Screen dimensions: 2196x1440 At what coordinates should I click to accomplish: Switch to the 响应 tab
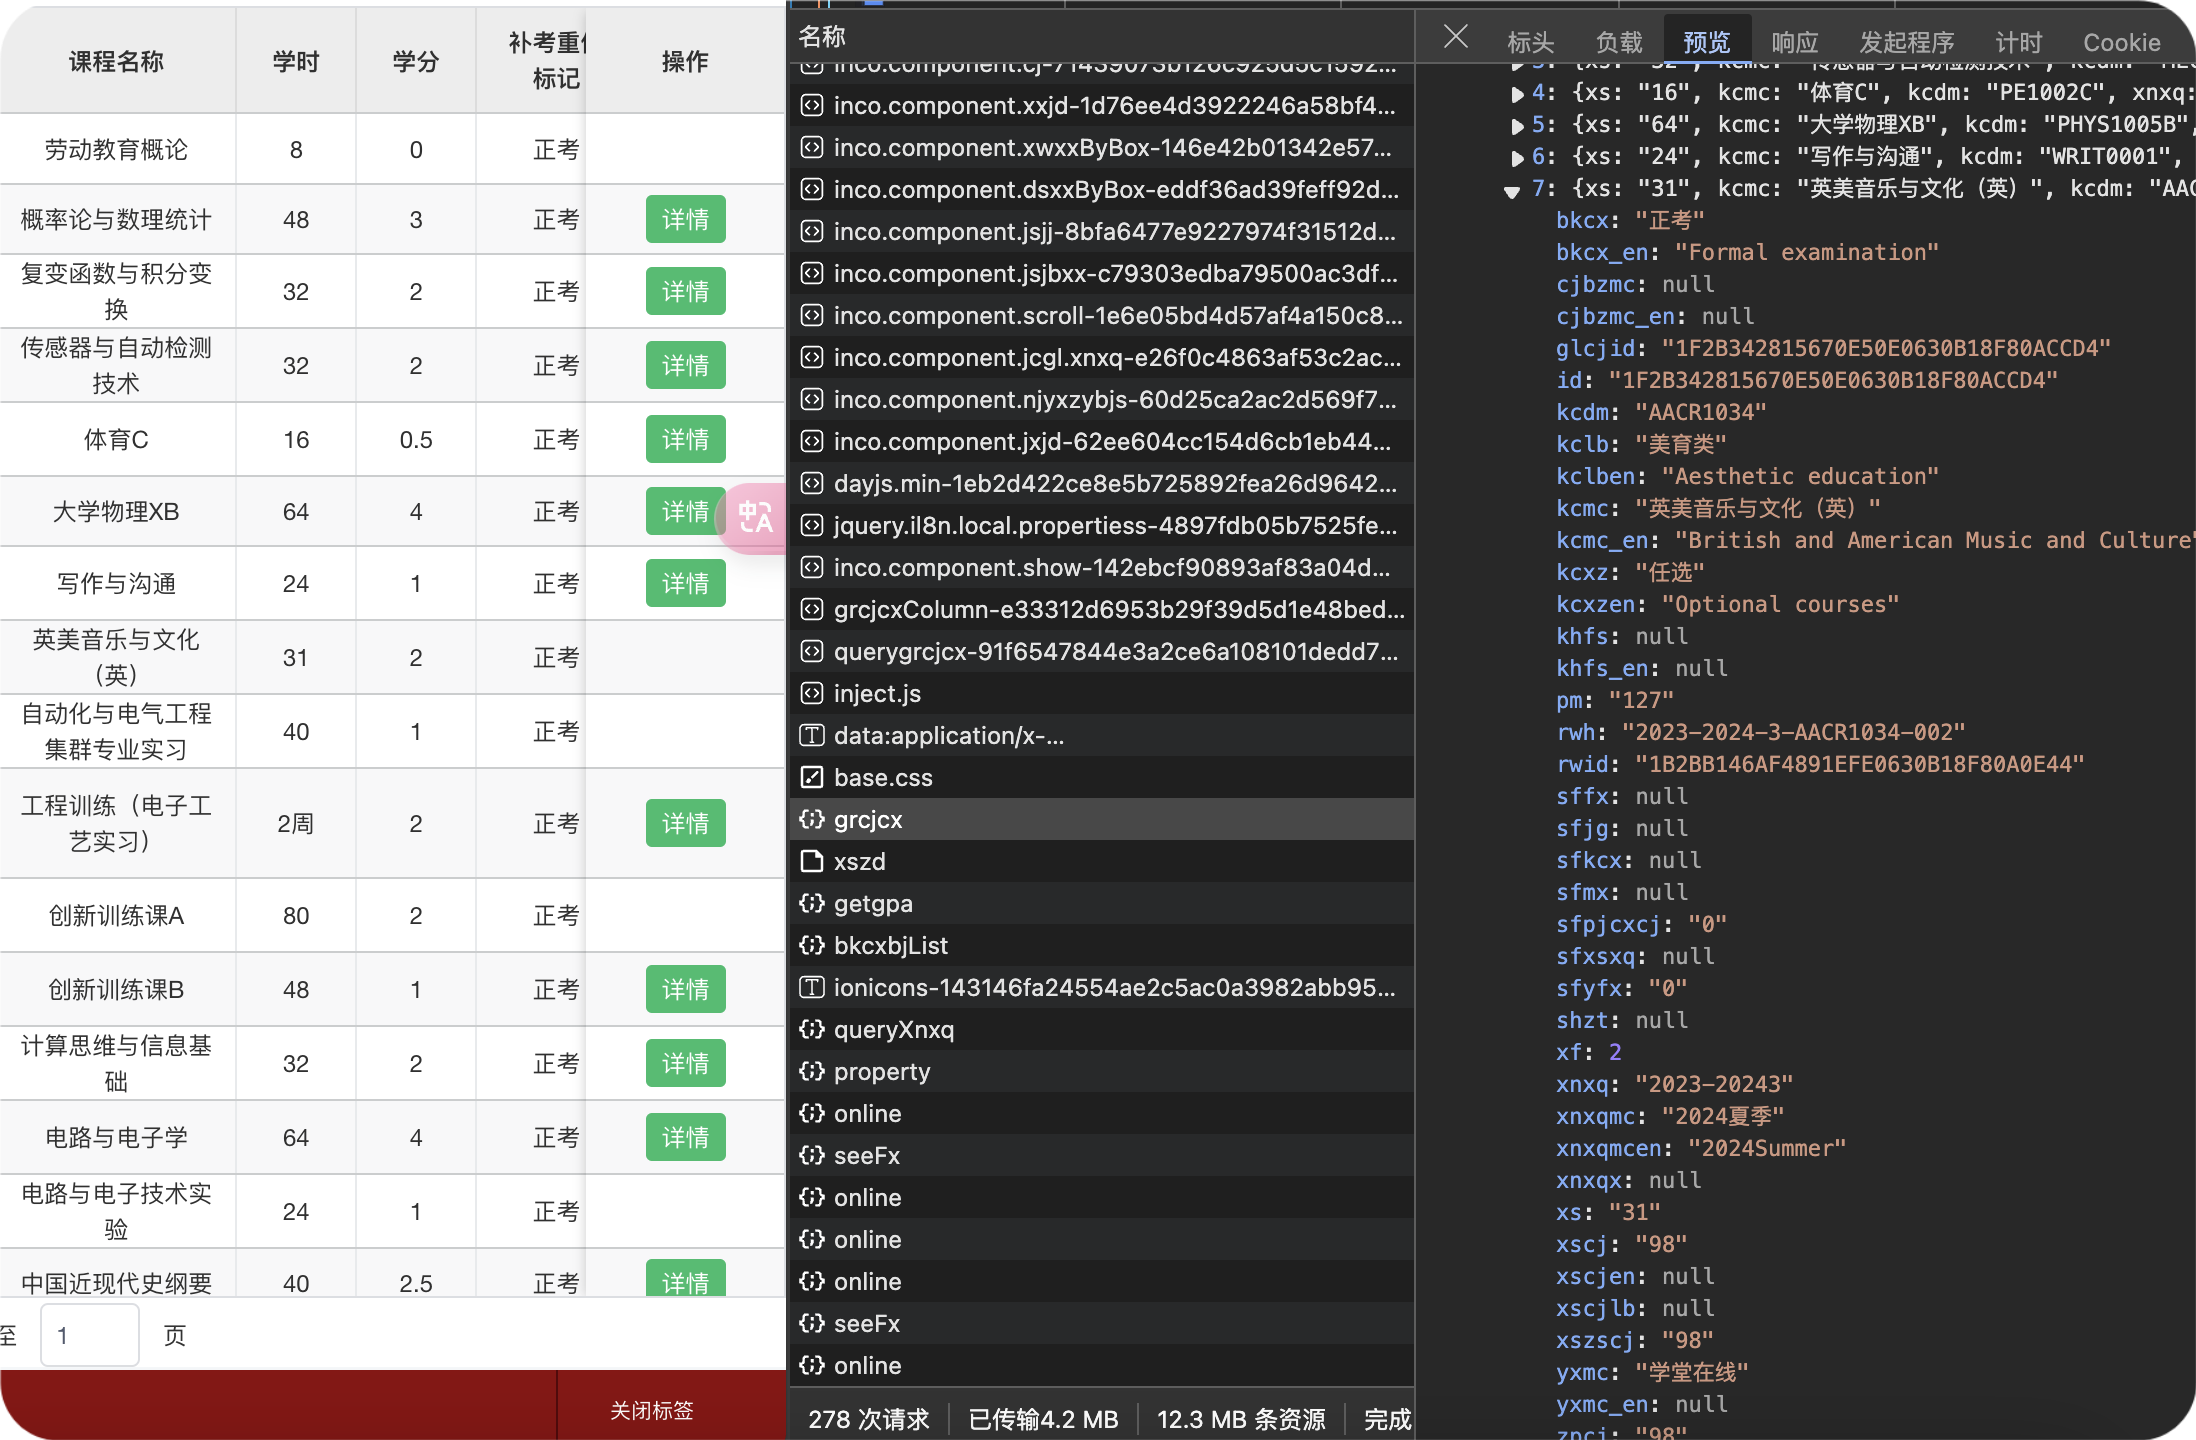[1794, 42]
